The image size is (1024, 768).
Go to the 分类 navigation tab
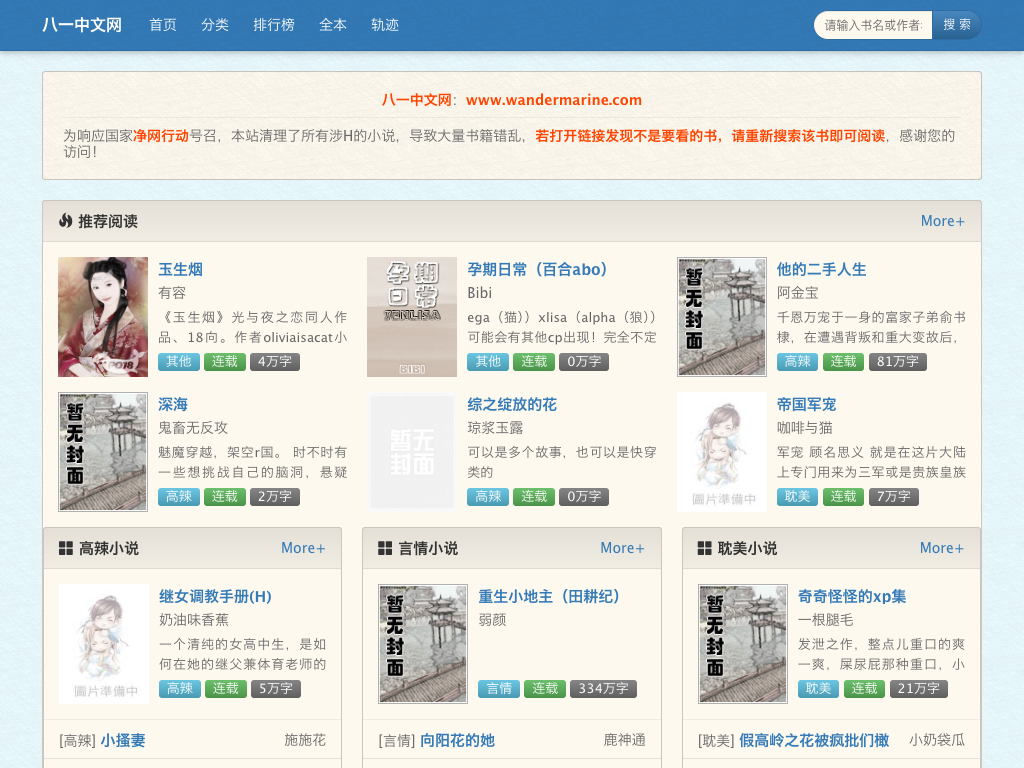(215, 25)
